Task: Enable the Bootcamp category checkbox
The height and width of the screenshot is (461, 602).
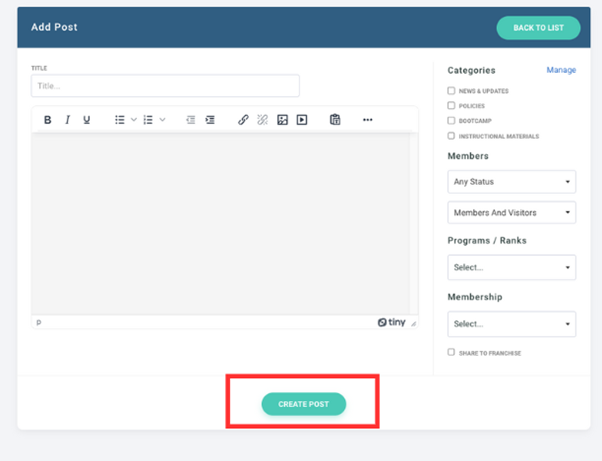Action: pyautogui.click(x=451, y=121)
